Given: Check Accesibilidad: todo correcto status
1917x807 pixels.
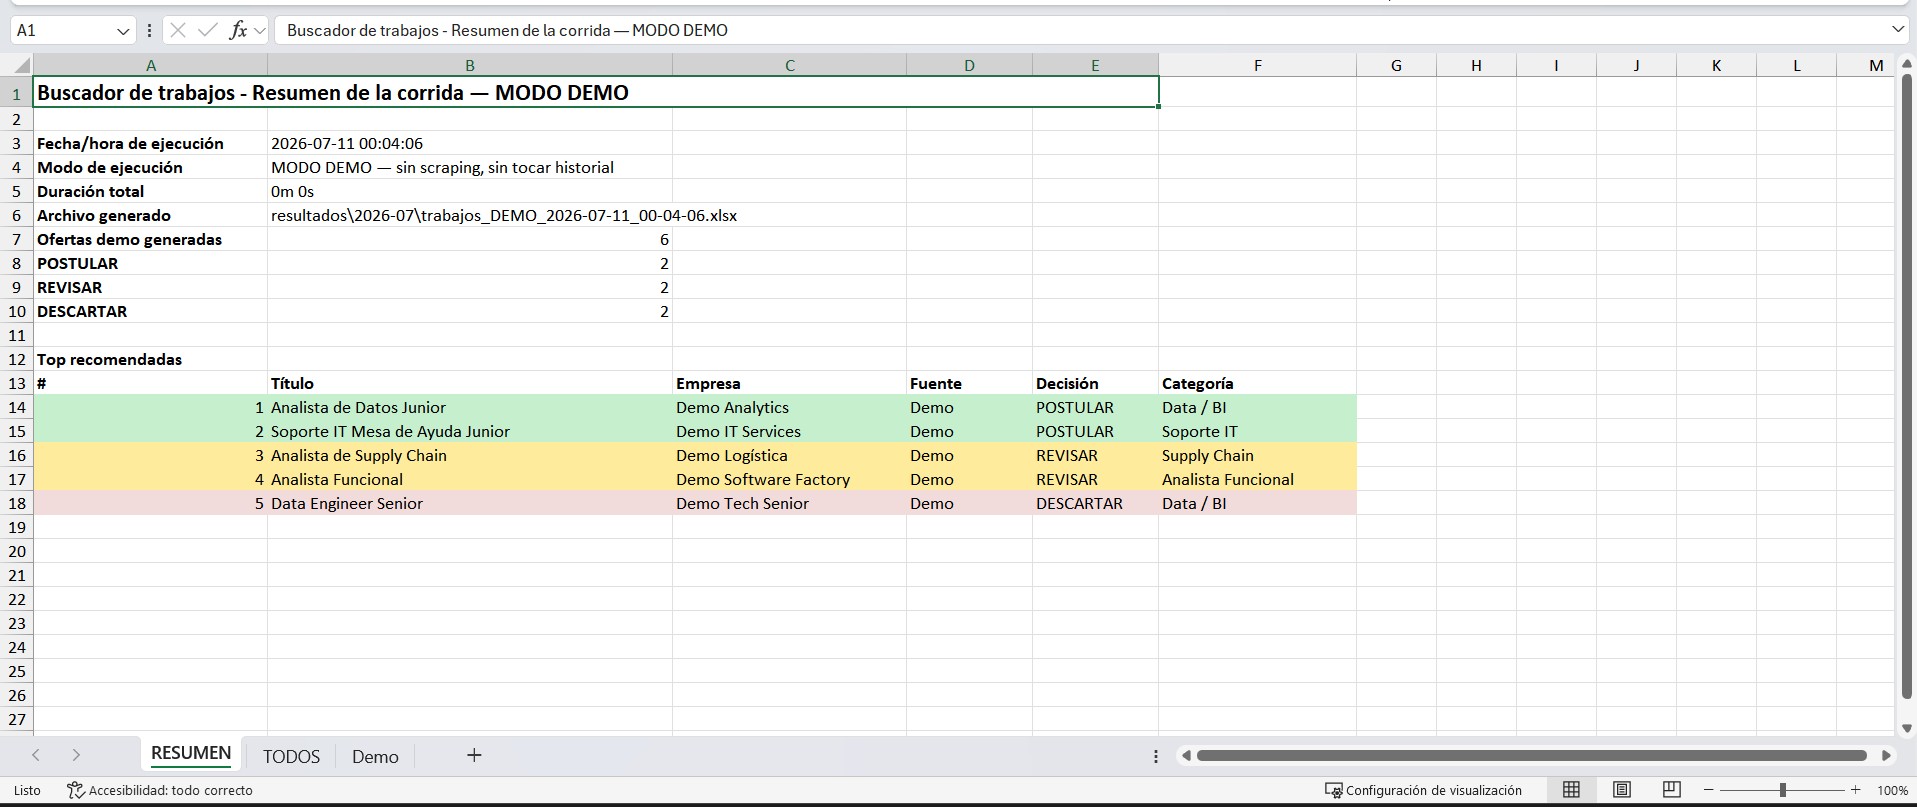Looking at the screenshot, I should [x=160, y=790].
